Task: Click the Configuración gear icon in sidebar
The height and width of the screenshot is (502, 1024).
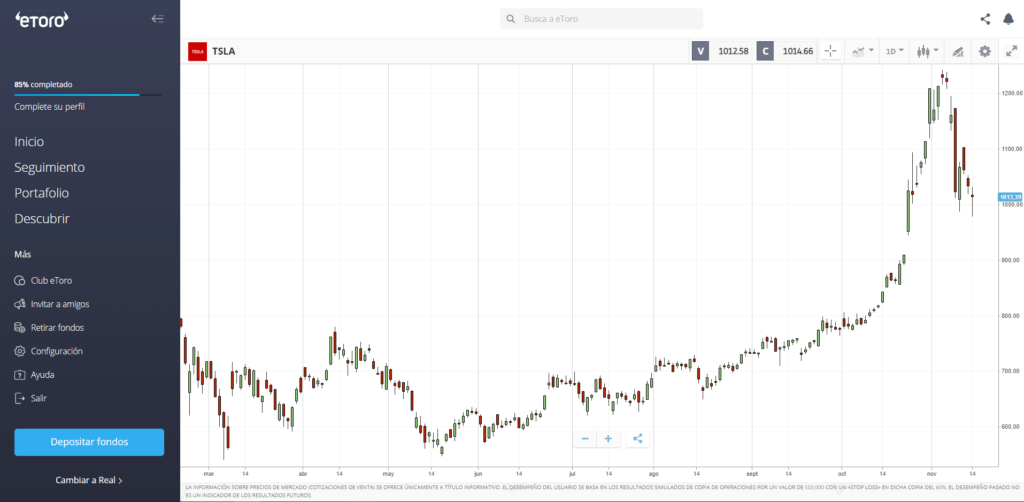Action: click(20, 351)
